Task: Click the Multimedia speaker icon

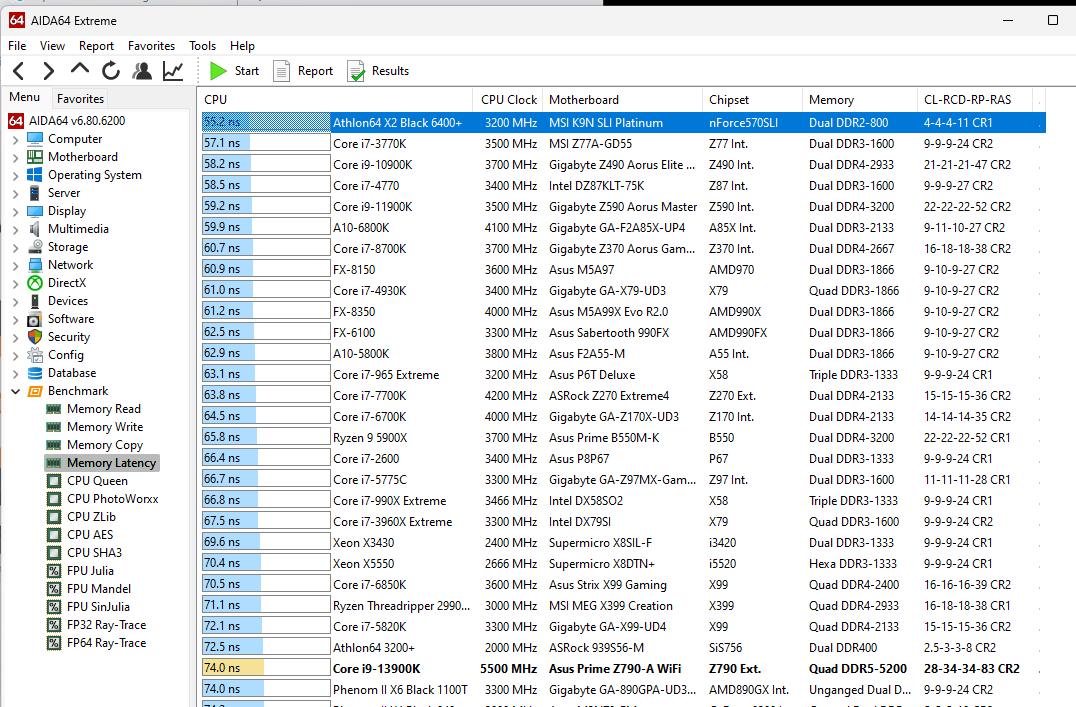Action: coord(35,229)
